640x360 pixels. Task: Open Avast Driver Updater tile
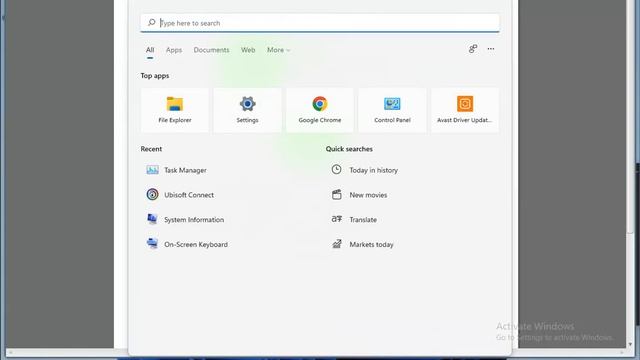pyautogui.click(x=465, y=110)
